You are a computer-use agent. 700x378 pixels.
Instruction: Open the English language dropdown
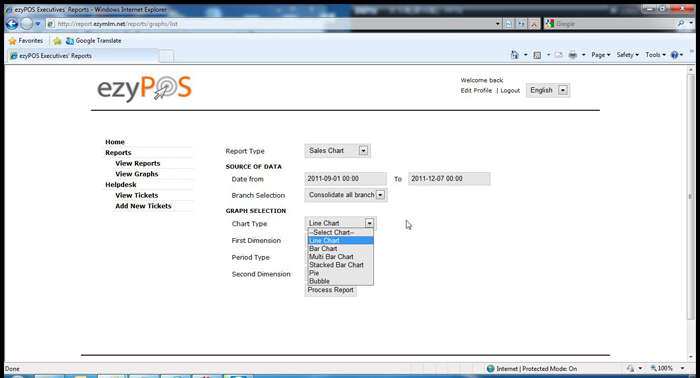pyautogui.click(x=548, y=90)
